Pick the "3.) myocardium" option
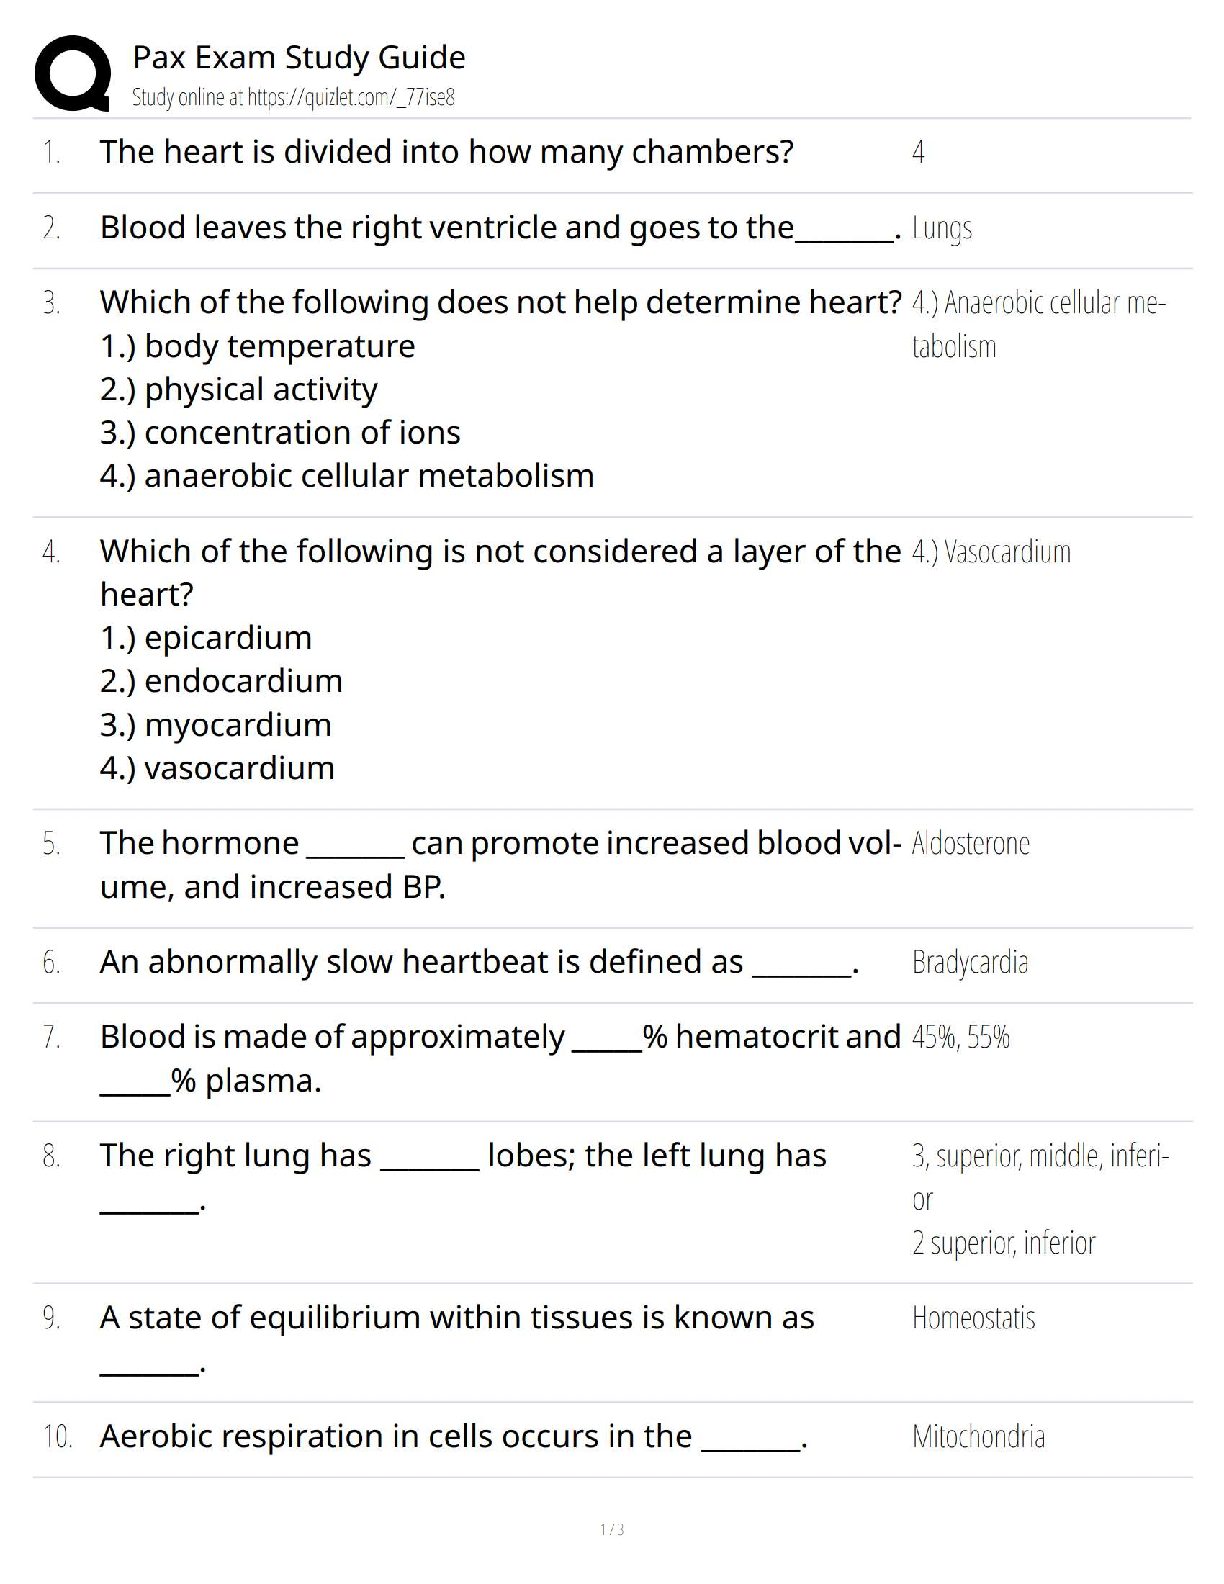This screenshot has height=1584, width=1224. point(216,724)
